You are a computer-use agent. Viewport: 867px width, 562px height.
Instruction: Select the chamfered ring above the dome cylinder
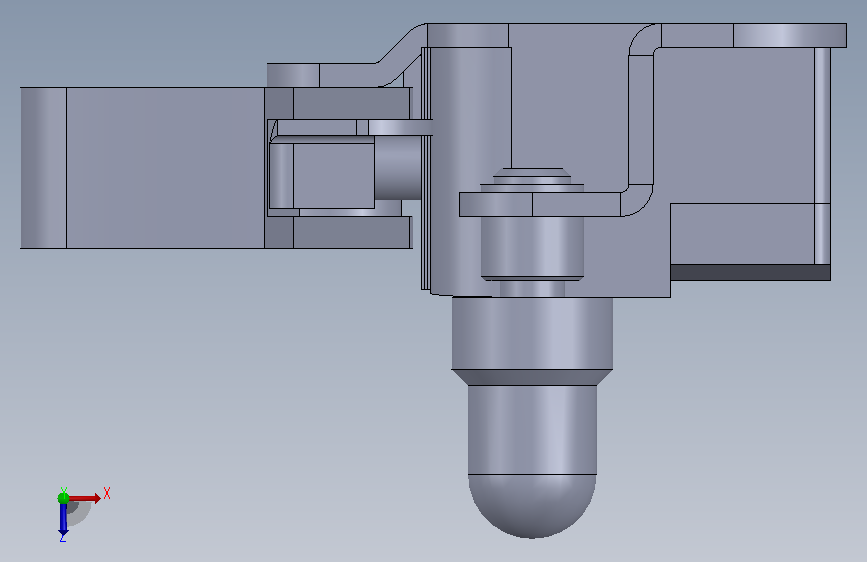(532, 377)
